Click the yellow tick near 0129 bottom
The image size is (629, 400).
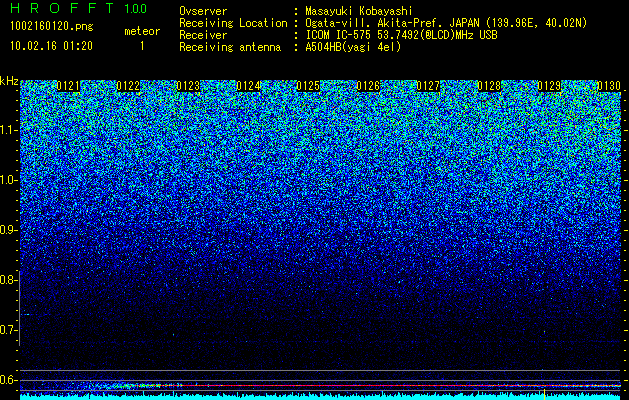(x=544, y=393)
